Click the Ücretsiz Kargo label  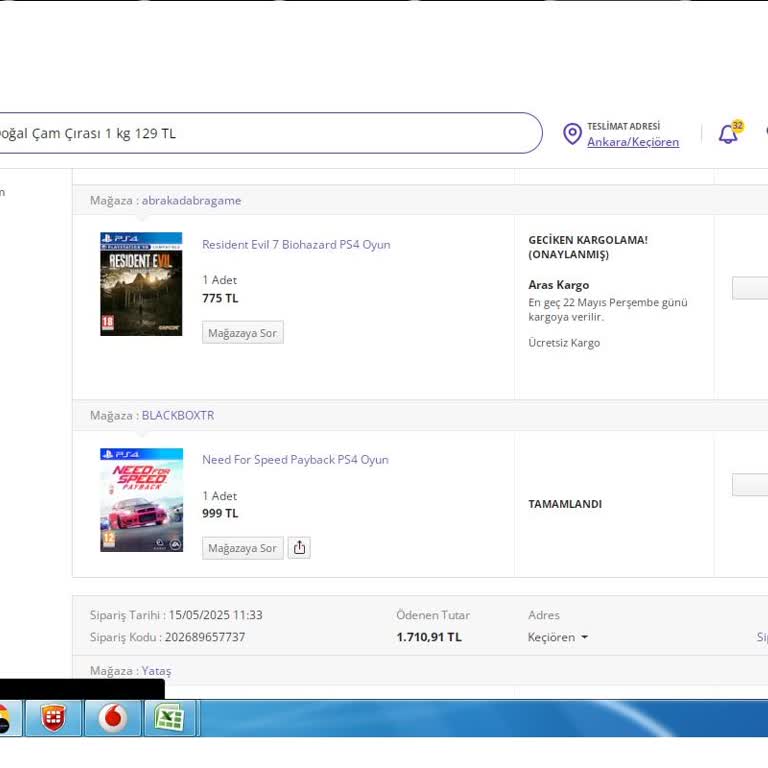coord(564,343)
